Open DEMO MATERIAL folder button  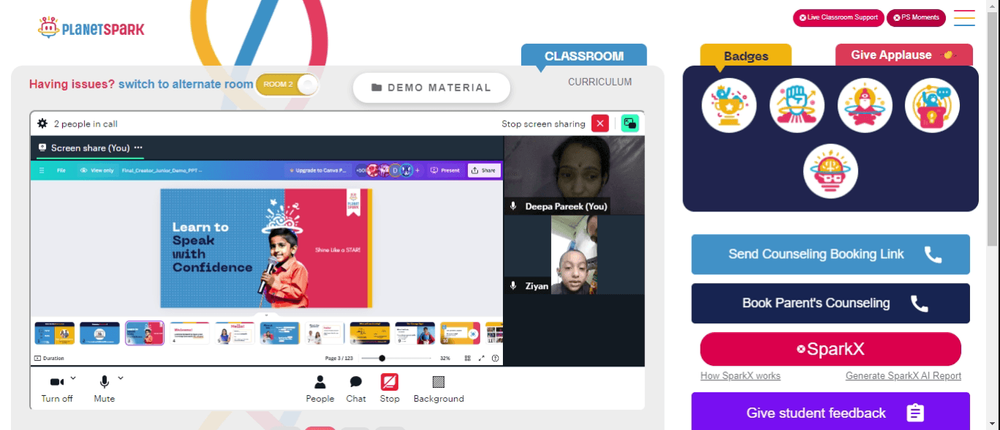pos(431,87)
